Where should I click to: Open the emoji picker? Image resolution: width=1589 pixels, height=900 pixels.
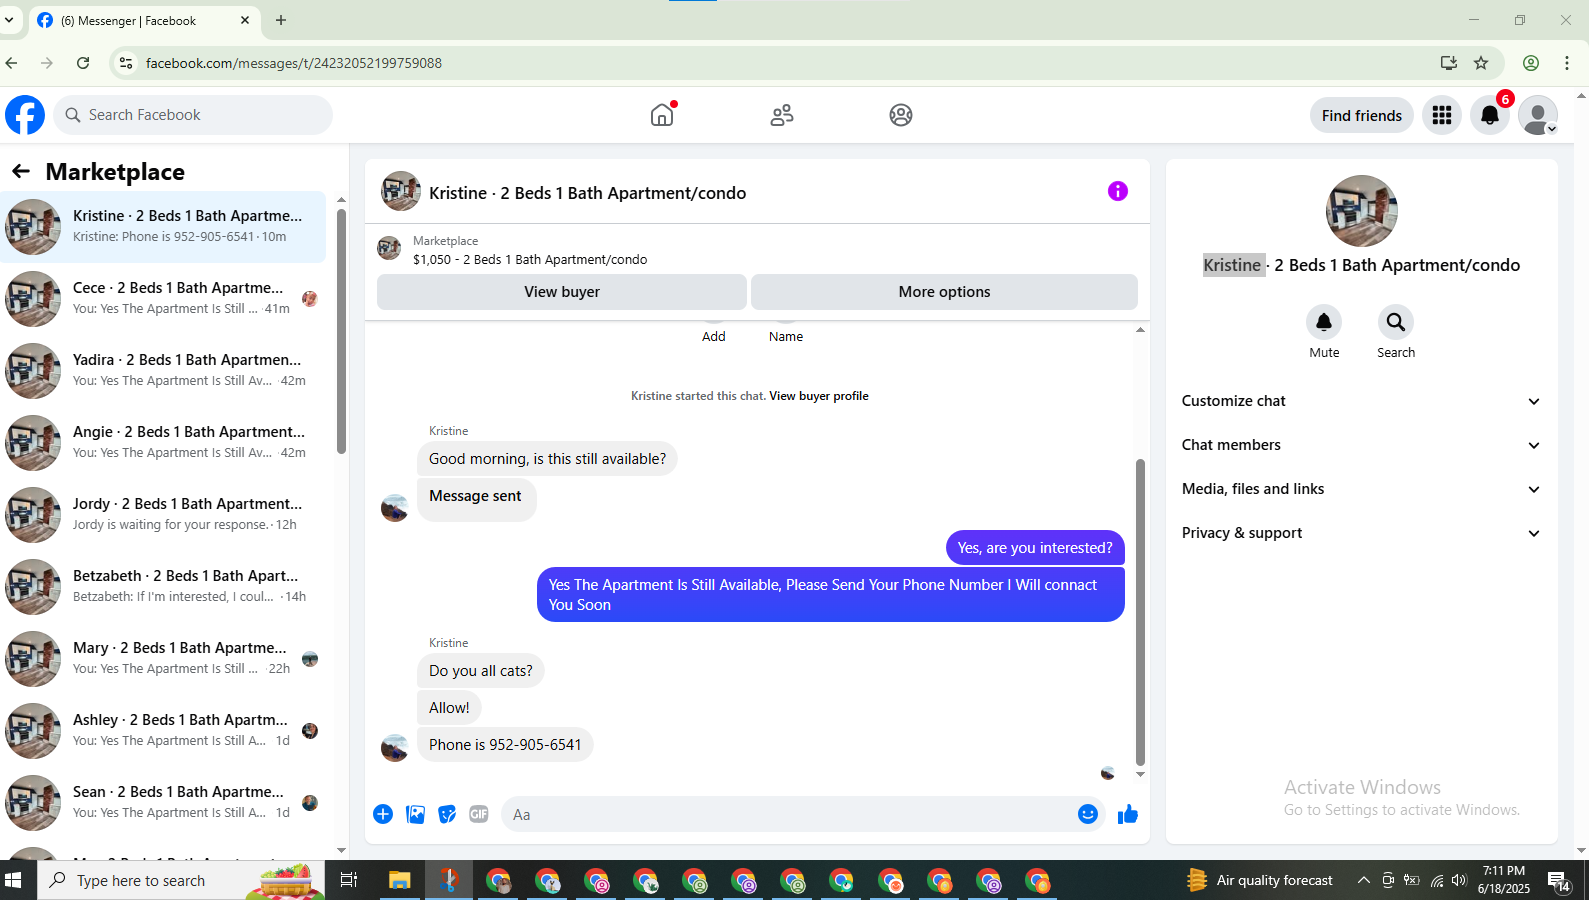[1088, 814]
